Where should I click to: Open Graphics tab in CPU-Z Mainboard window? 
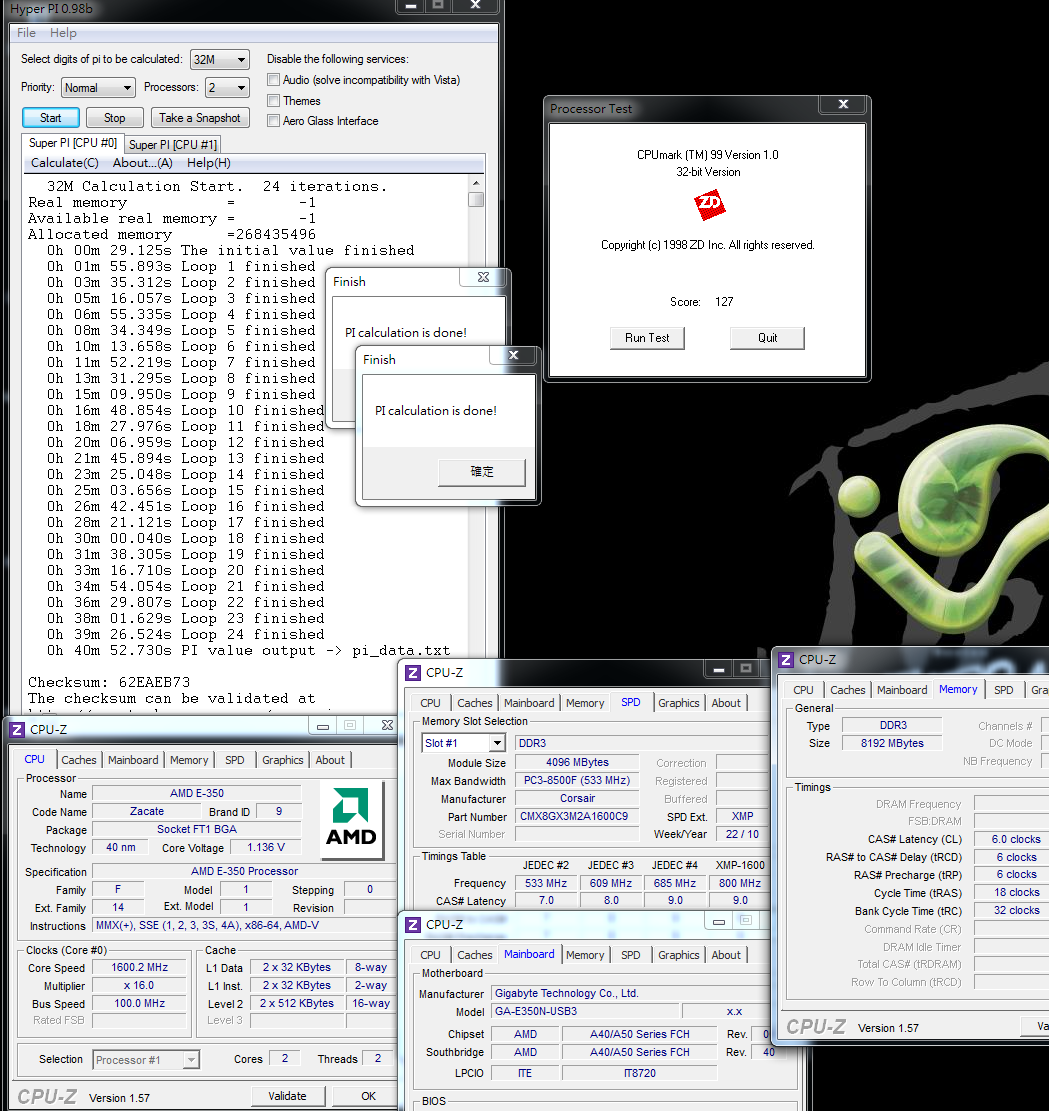point(678,955)
